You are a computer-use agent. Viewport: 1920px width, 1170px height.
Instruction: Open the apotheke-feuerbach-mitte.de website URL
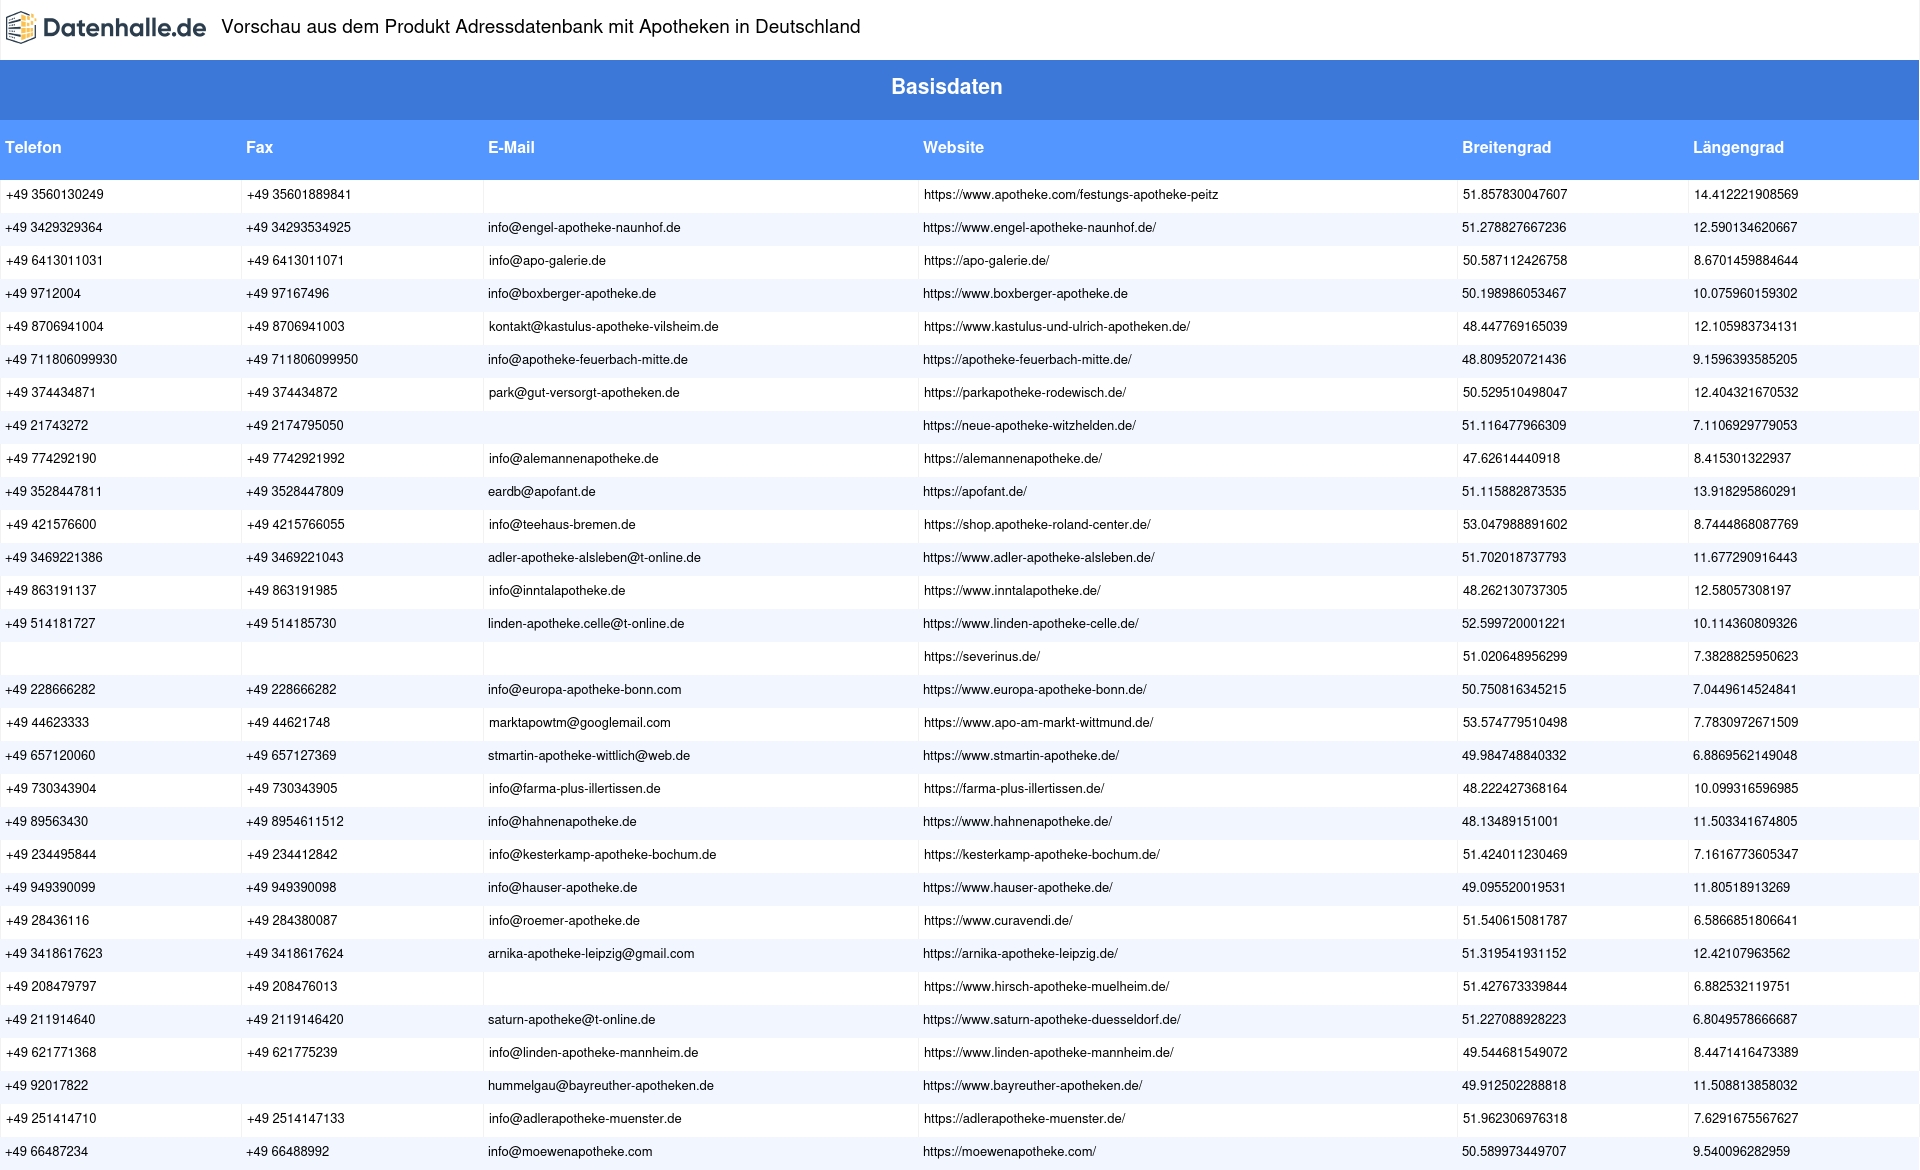(x=1028, y=360)
